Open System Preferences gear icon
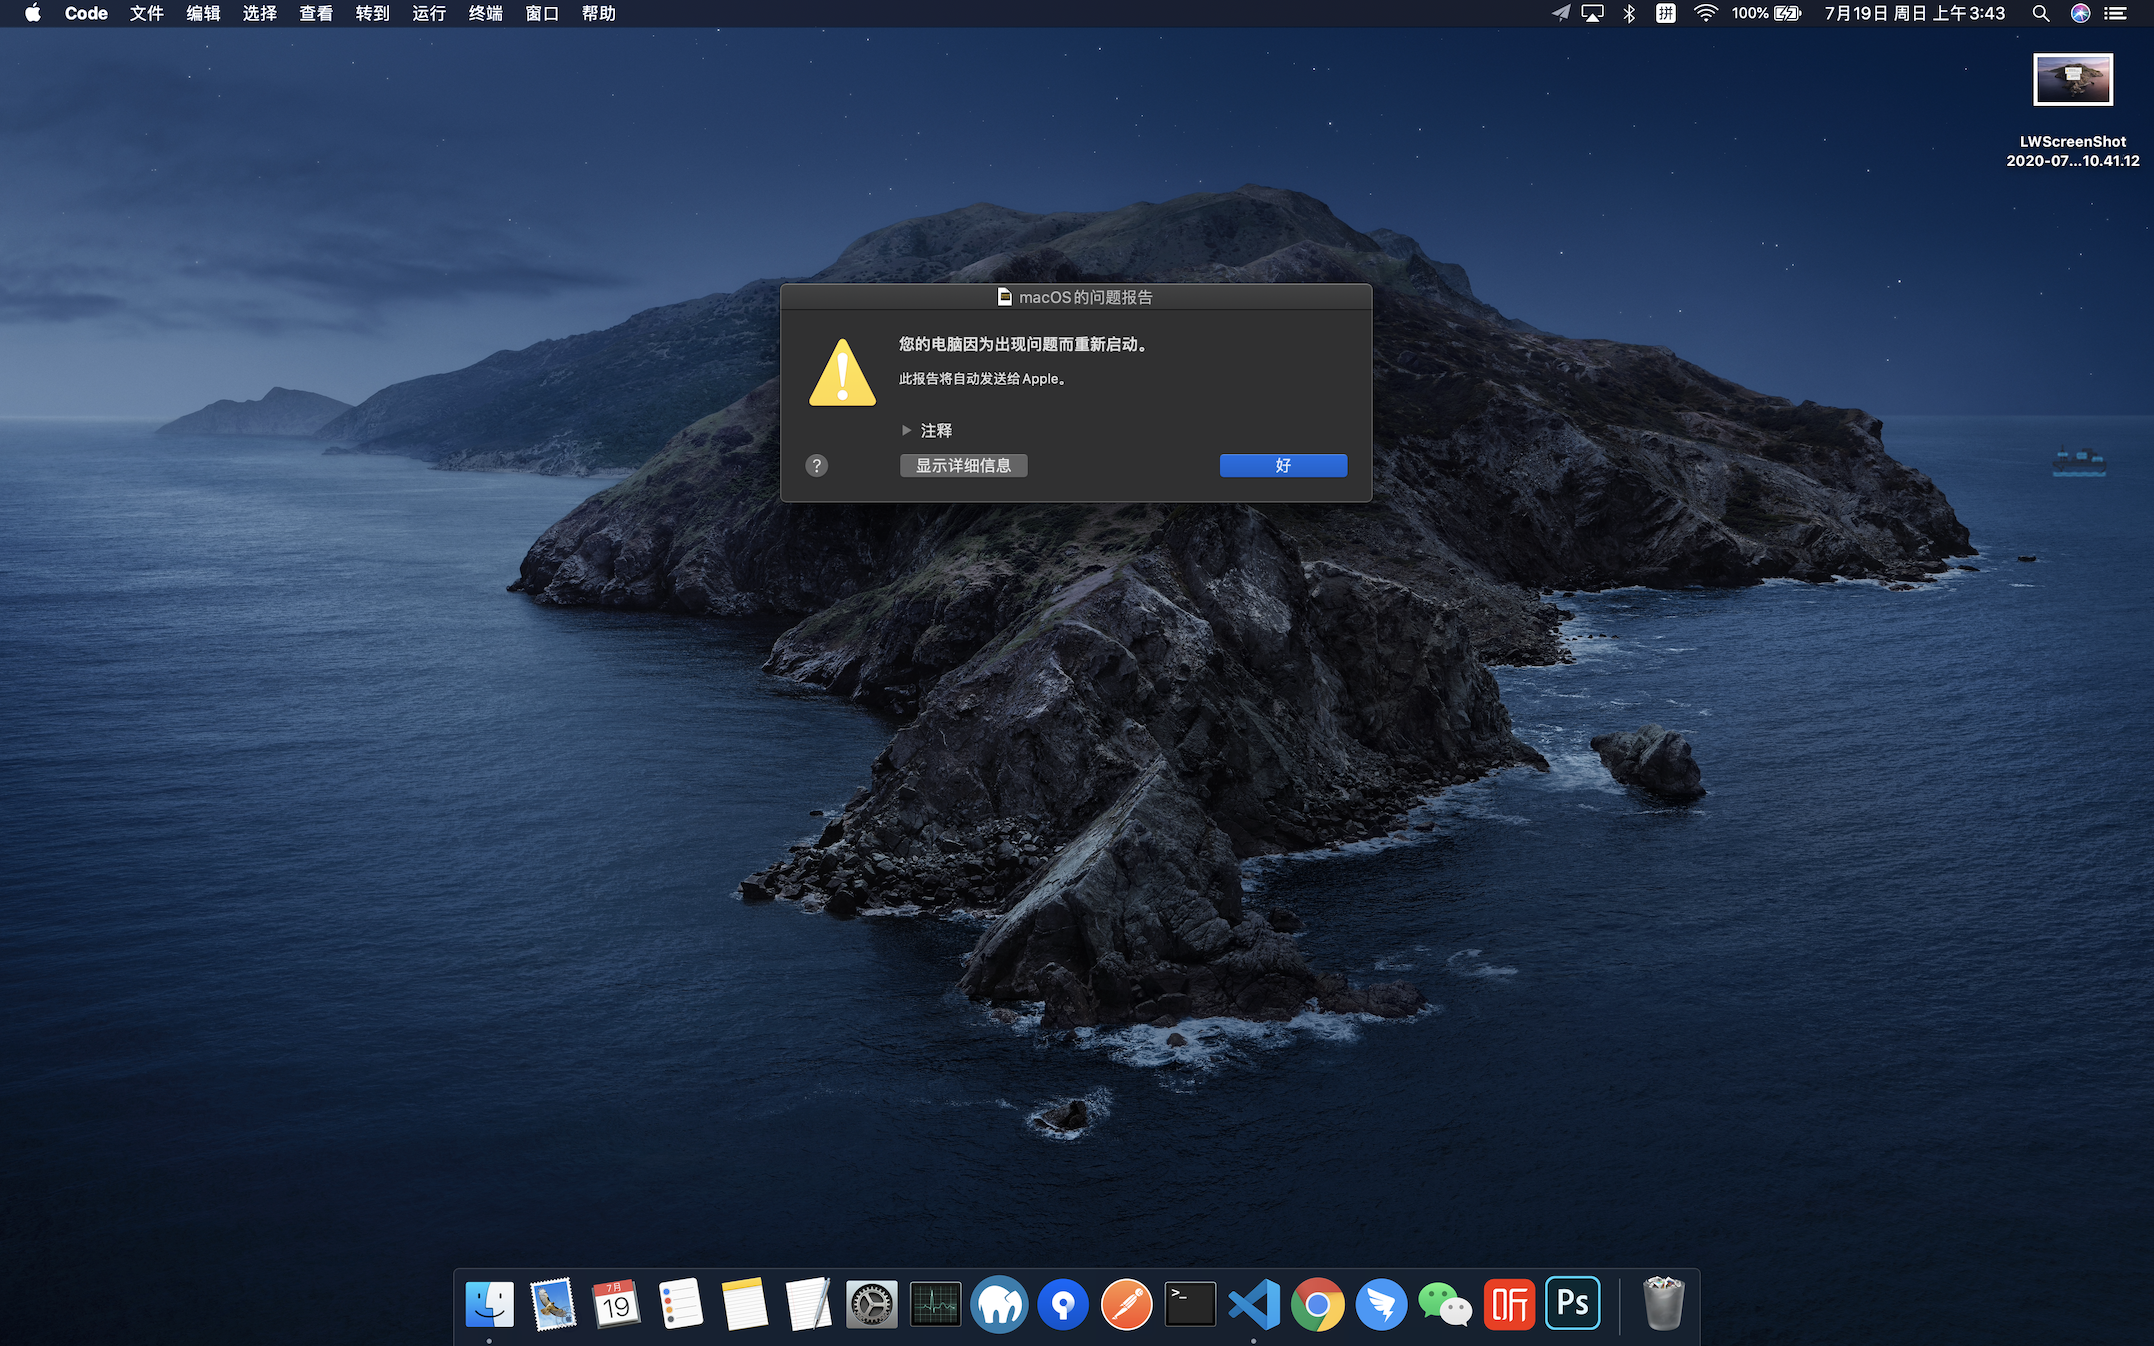2154x1346 pixels. pos(871,1304)
